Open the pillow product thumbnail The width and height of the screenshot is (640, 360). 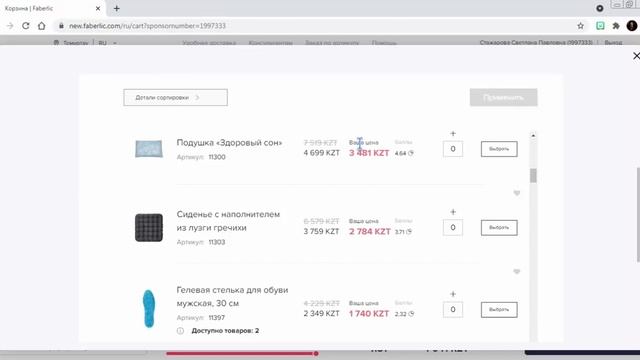[149, 149]
